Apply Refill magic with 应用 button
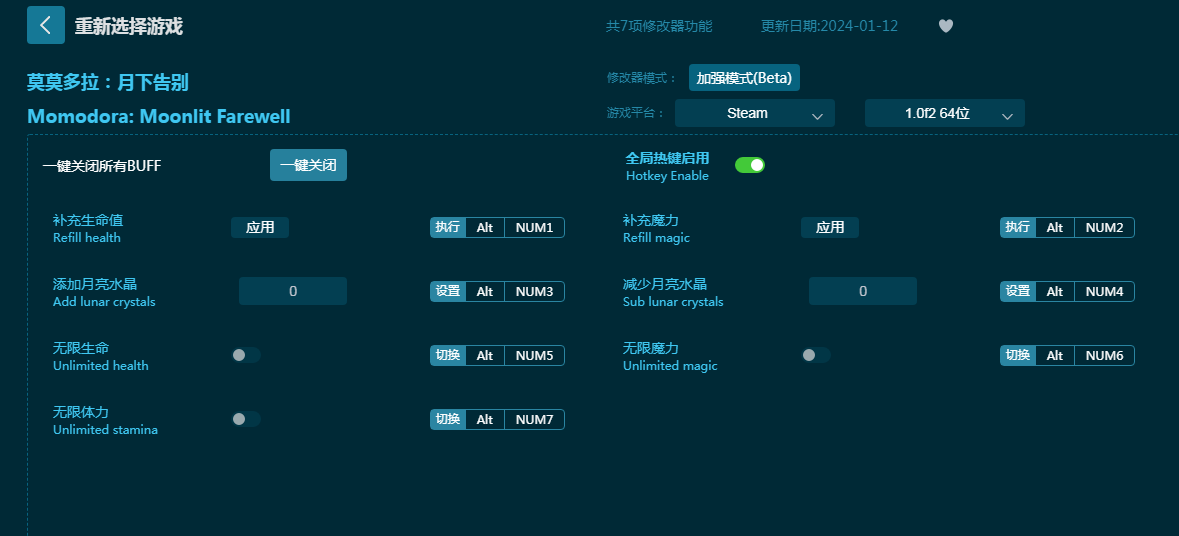Image resolution: width=1179 pixels, height=536 pixels. (x=830, y=227)
